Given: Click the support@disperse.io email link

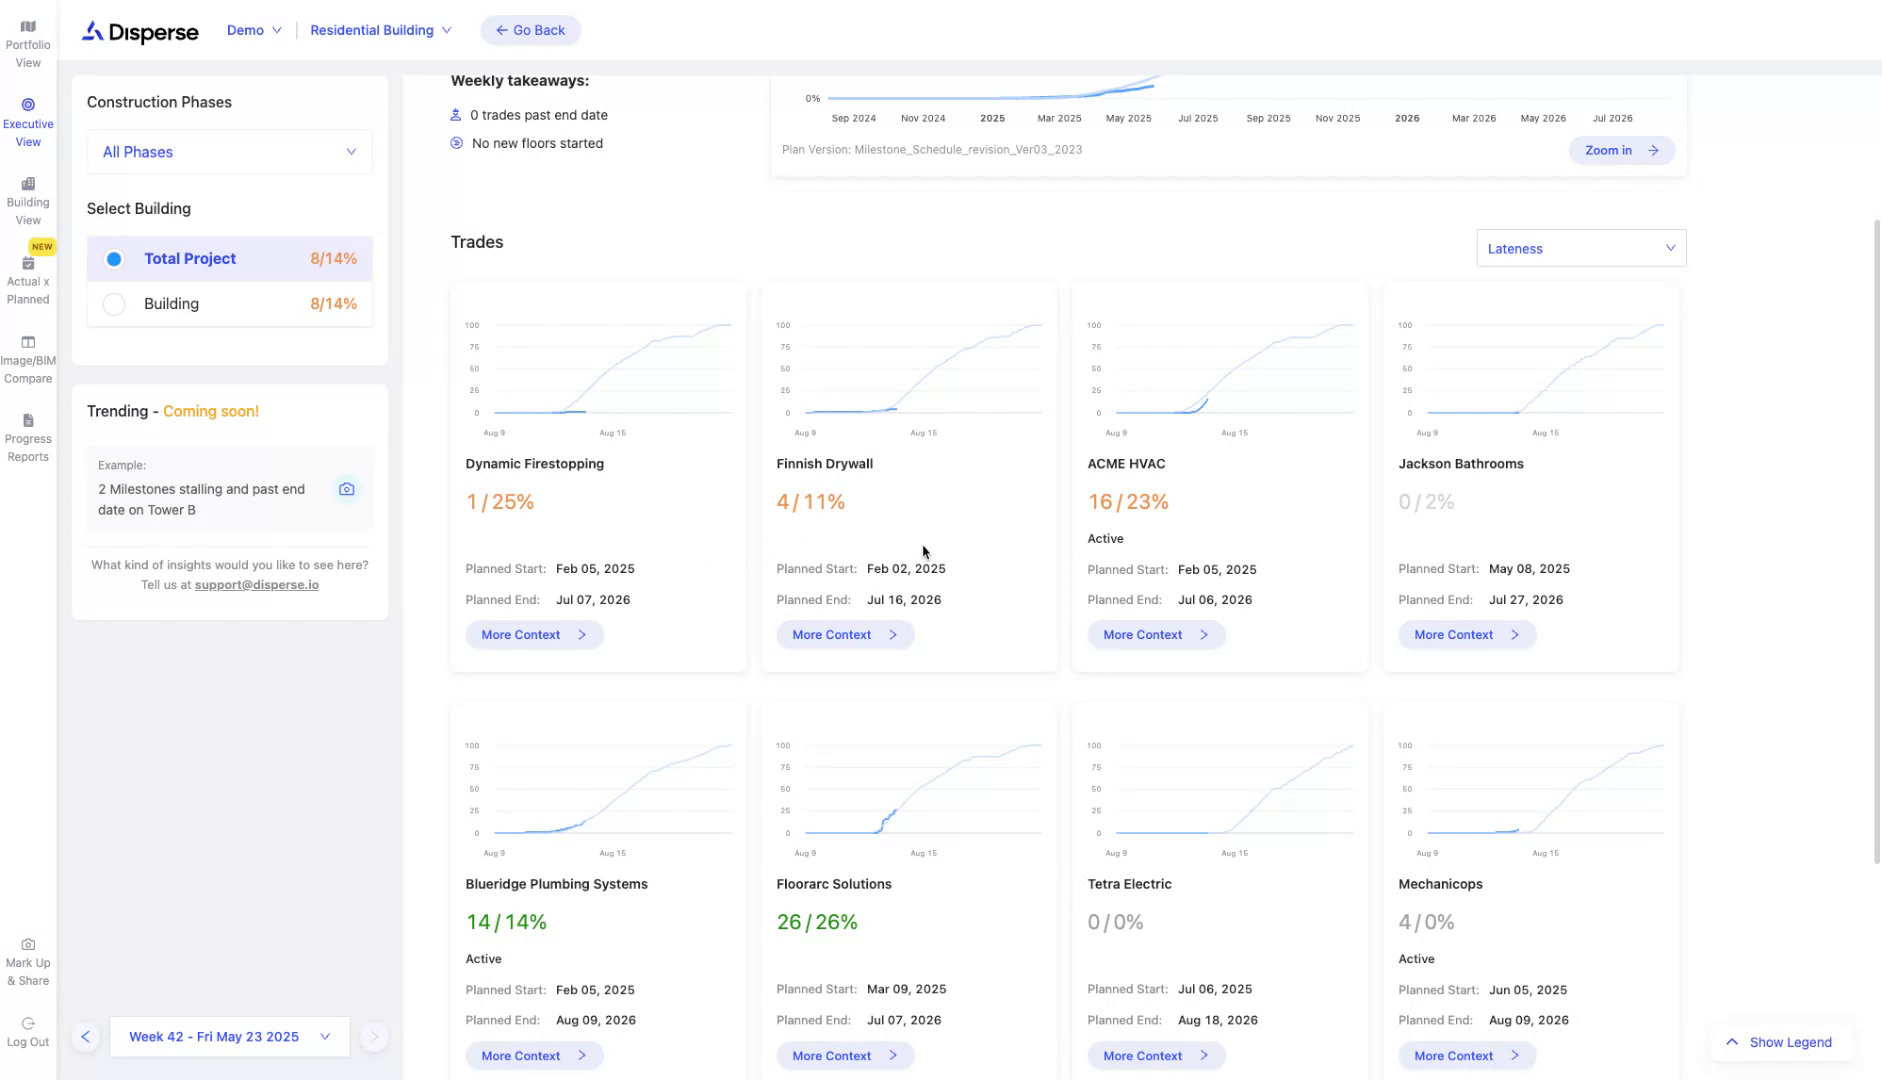Looking at the screenshot, I should click(256, 585).
